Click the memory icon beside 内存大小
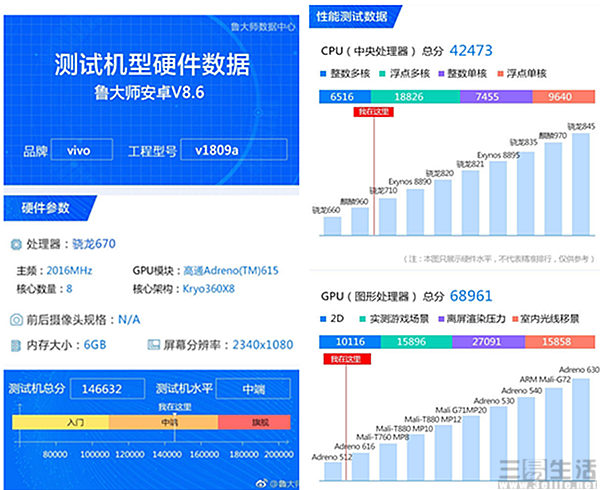 [x=16, y=345]
